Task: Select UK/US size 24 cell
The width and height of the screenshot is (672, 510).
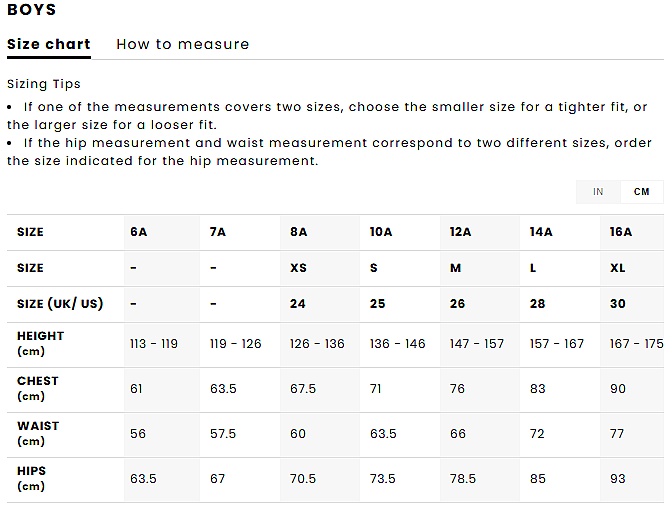Action: (x=297, y=304)
